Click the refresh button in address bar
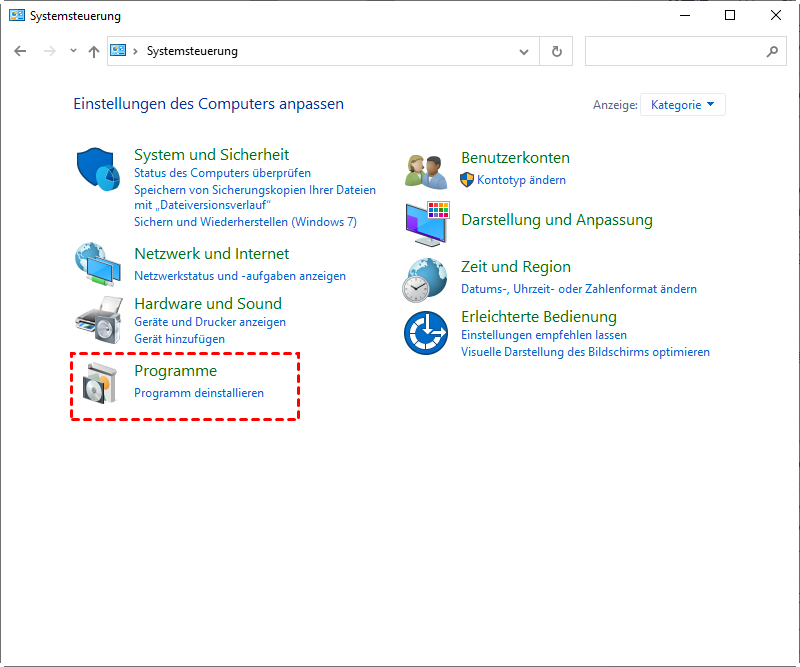Viewport: 800px width, 667px height. click(557, 51)
